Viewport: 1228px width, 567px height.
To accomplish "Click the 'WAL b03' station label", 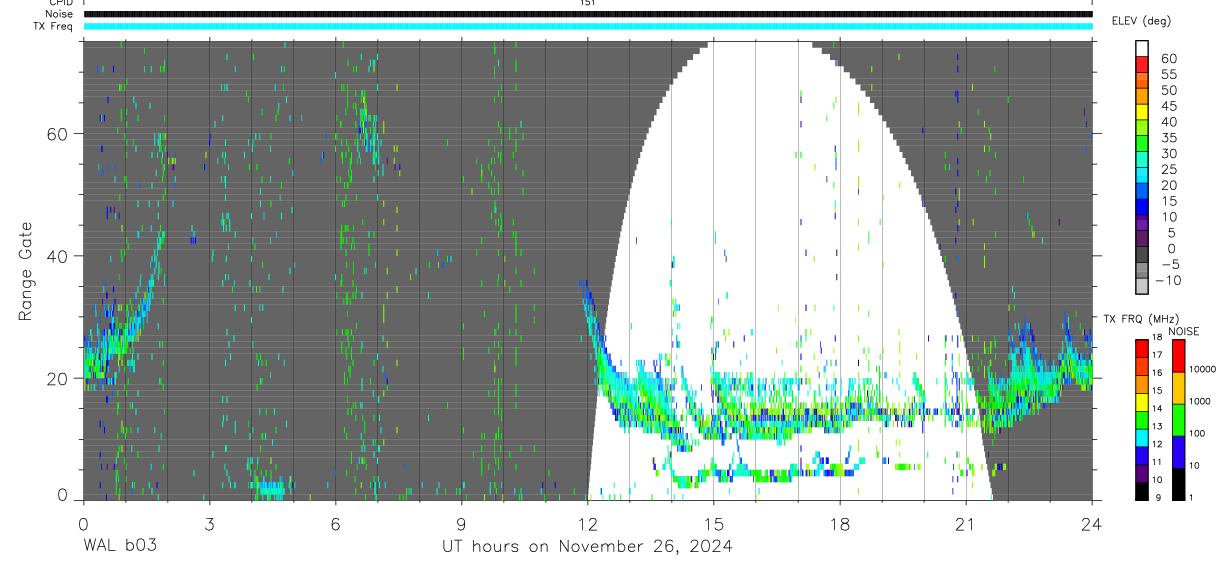I will coord(120,546).
